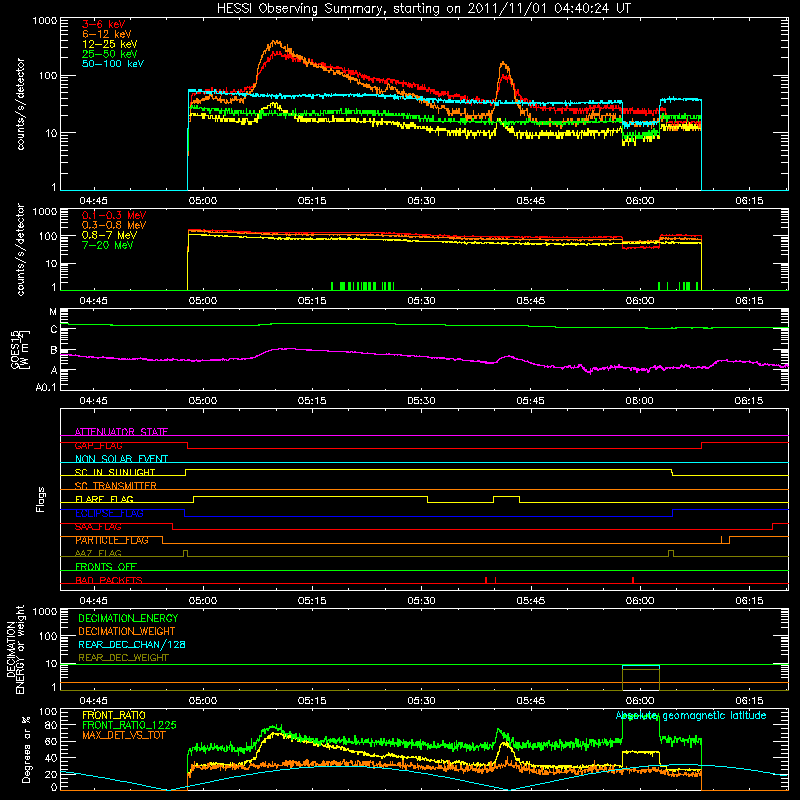
Task: Click the main 6-12 keV flare peak
Action: pos(276,42)
